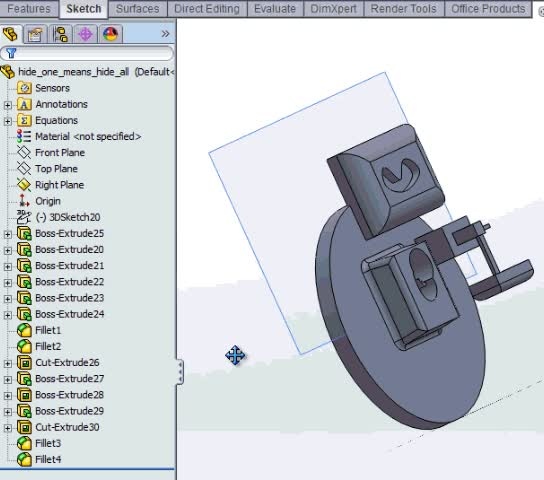Expand the Cut-Extrude30 feature node

point(8,428)
